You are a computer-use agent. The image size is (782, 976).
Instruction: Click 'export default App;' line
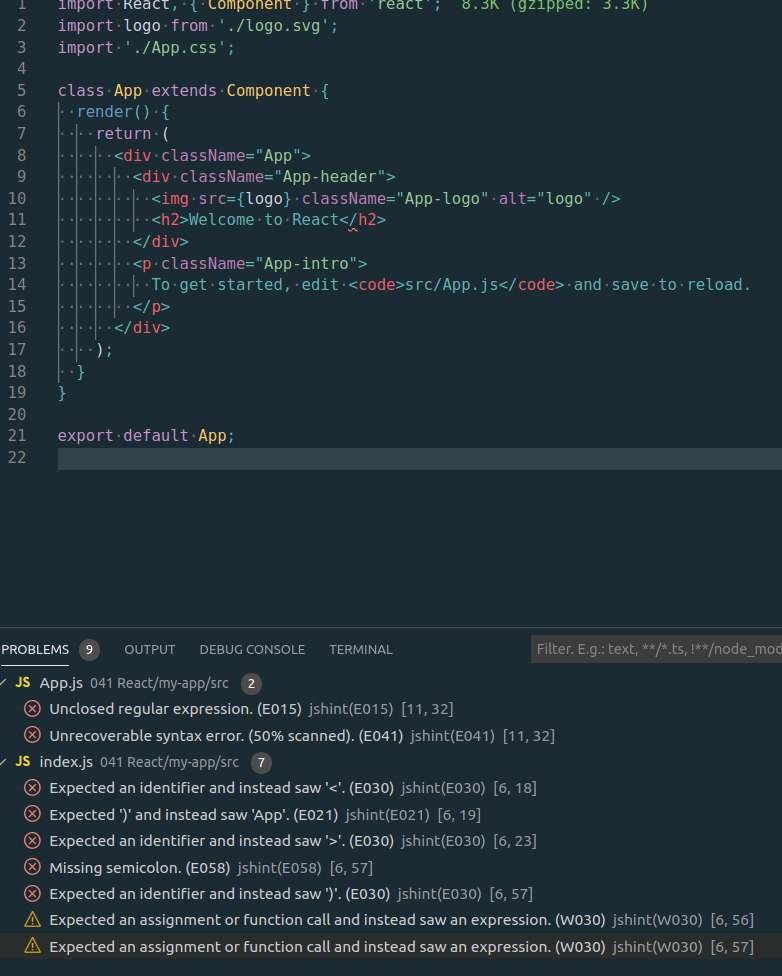point(146,436)
